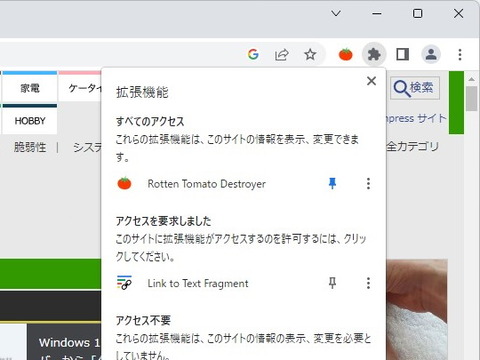Image resolution: width=480 pixels, height=360 pixels.
Task: Click the アクセスを要求しました heading
Action: [x=163, y=221]
